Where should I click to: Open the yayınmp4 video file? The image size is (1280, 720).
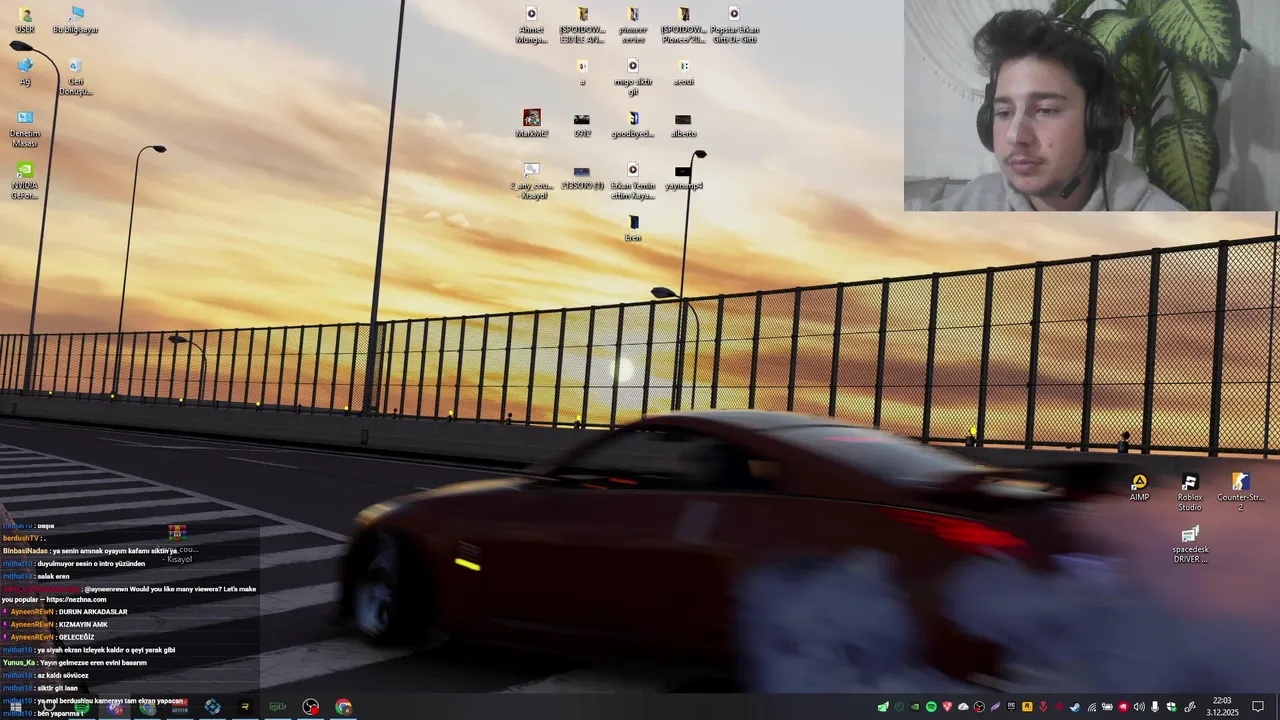pos(683,176)
